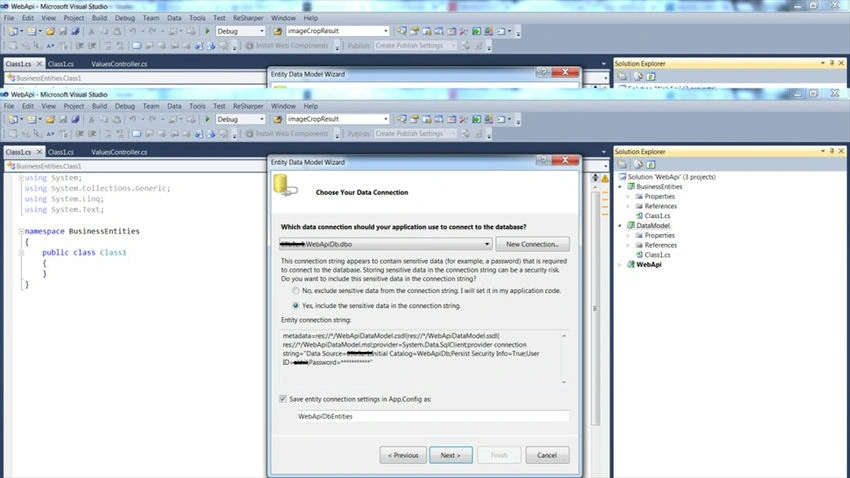Expand References under DataModel project
Viewport: 850px width, 478px height.
pos(629,245)
